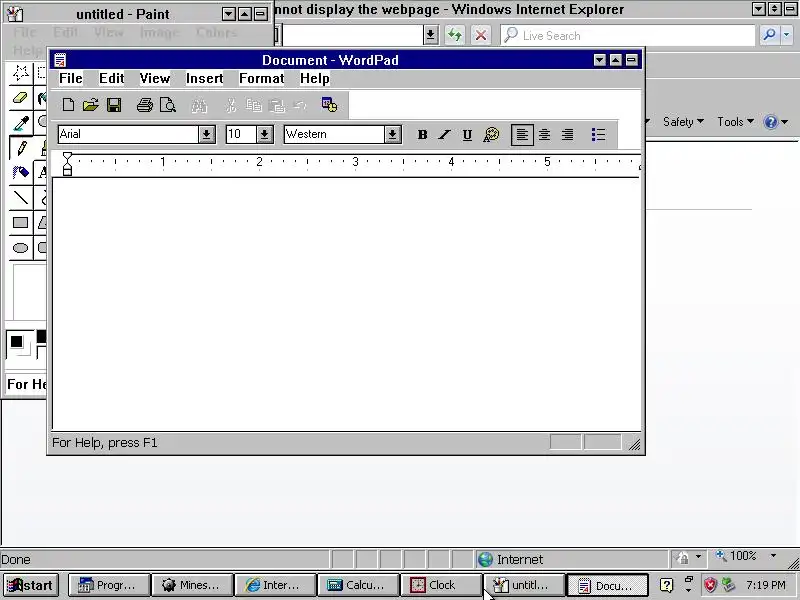Click the Live Search magnifier button in IE
Screen dimensions: 800x600
point(768,35)
